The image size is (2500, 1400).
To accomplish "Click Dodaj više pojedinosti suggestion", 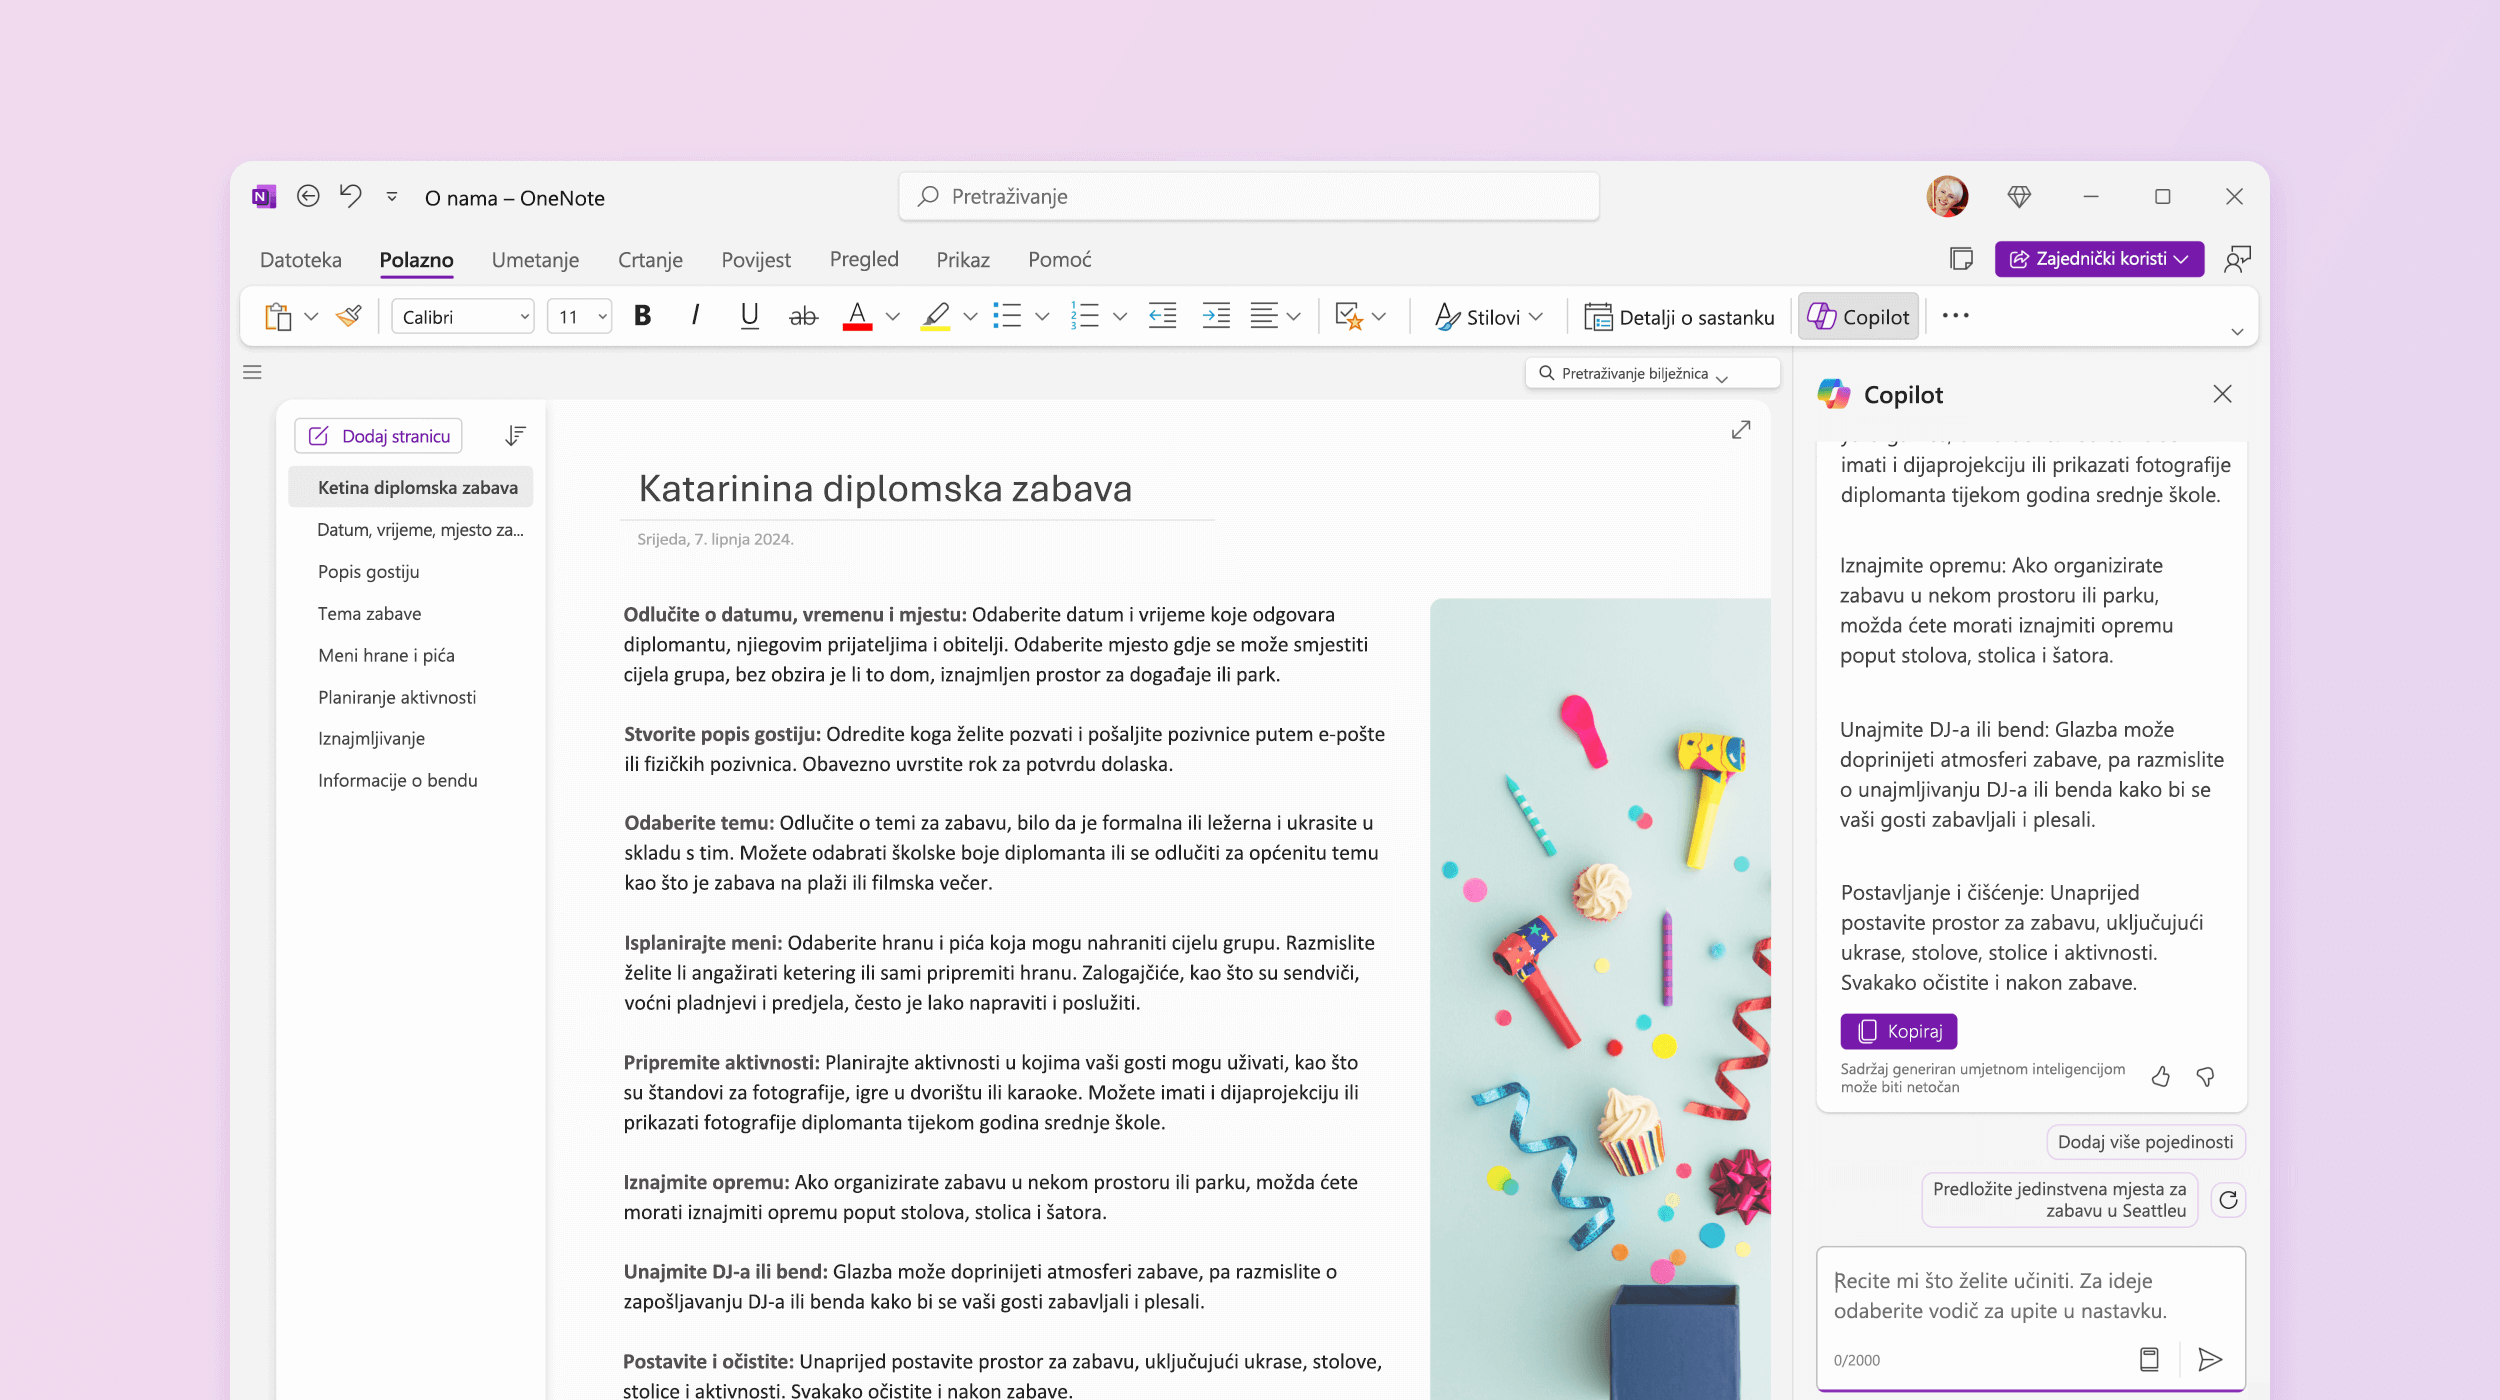I will point(2146,1142).
